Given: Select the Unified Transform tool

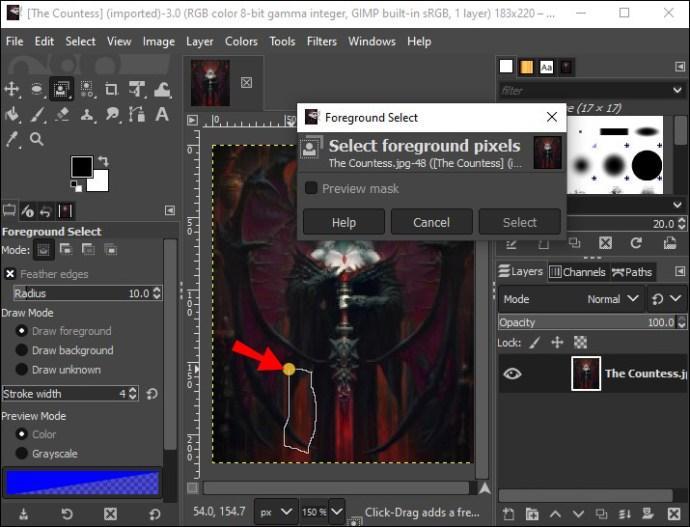Looking at the screenshot, I should click(x=137, y=89).
